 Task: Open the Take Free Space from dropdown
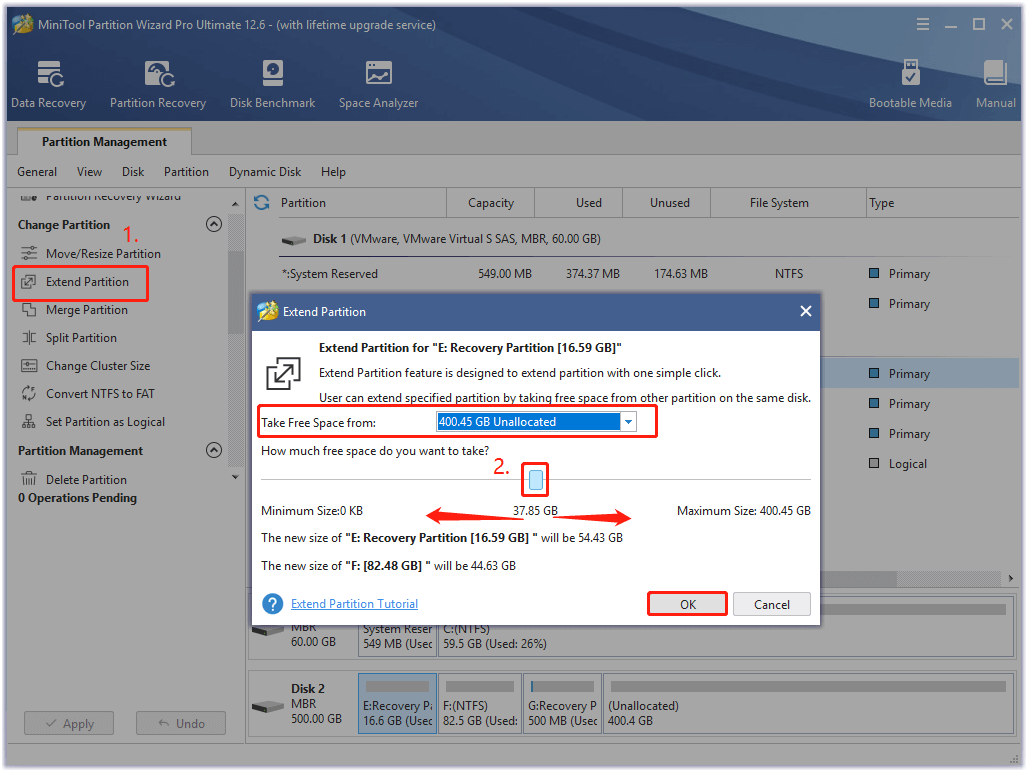[x=628, y=422]
